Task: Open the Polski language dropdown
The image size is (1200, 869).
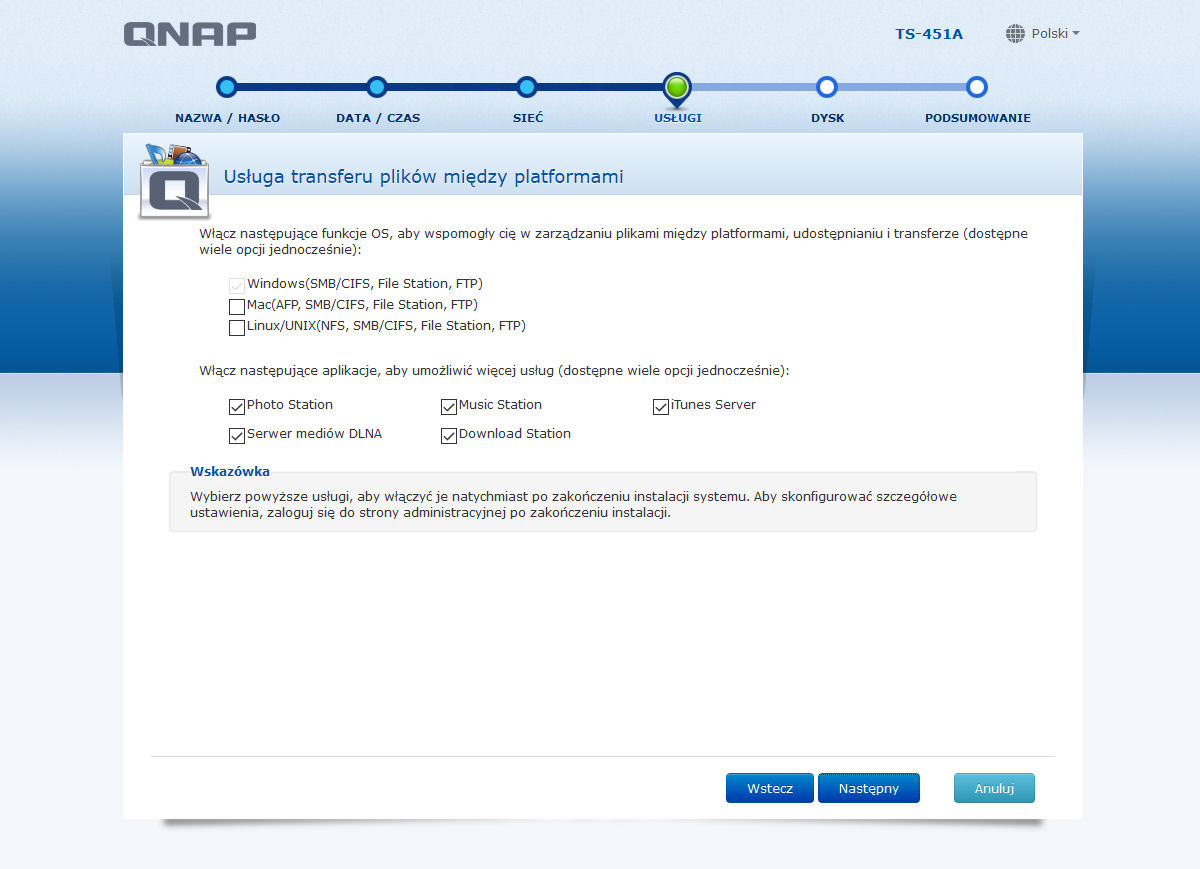Action: (x=1055, y=33)
